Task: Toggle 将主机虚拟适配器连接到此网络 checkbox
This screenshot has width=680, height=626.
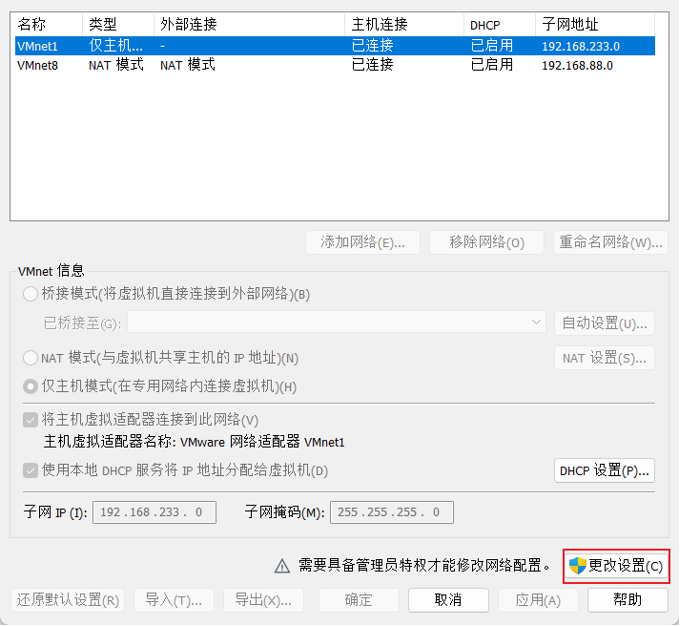Action: [x=30, y=420]
